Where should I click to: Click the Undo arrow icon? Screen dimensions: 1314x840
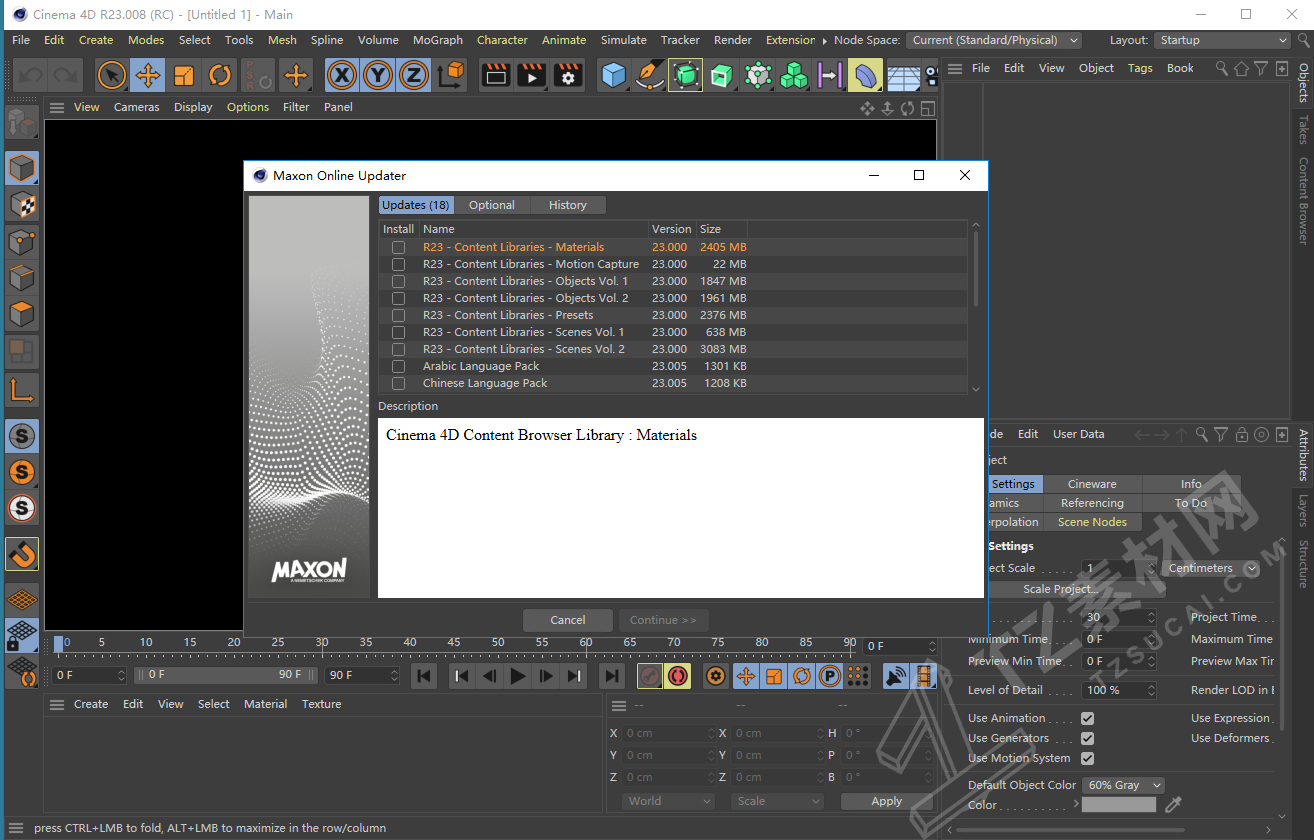31,75
